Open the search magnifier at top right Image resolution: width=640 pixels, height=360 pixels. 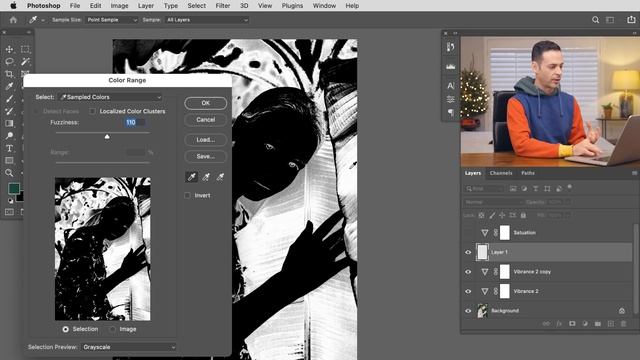pos(596,20)
